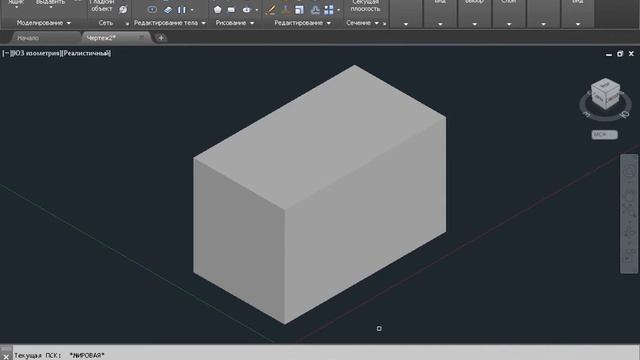Click the oval solid-editing tool icon
This screenshot has height=360, width=640.
152,9
